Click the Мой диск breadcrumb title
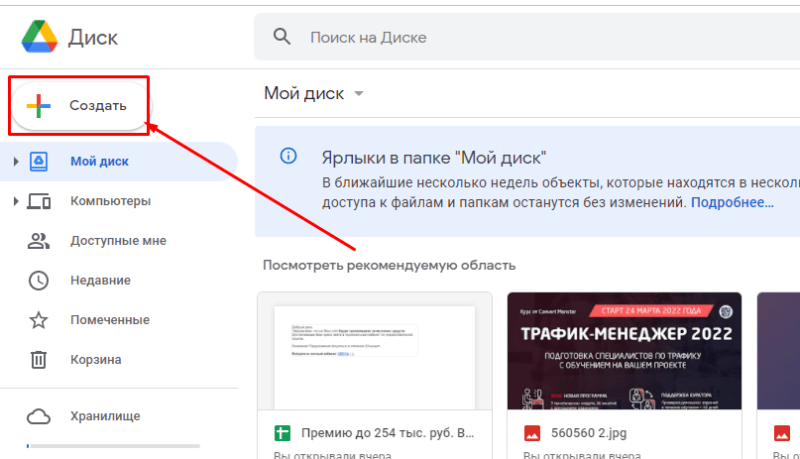 coord(304,94)
